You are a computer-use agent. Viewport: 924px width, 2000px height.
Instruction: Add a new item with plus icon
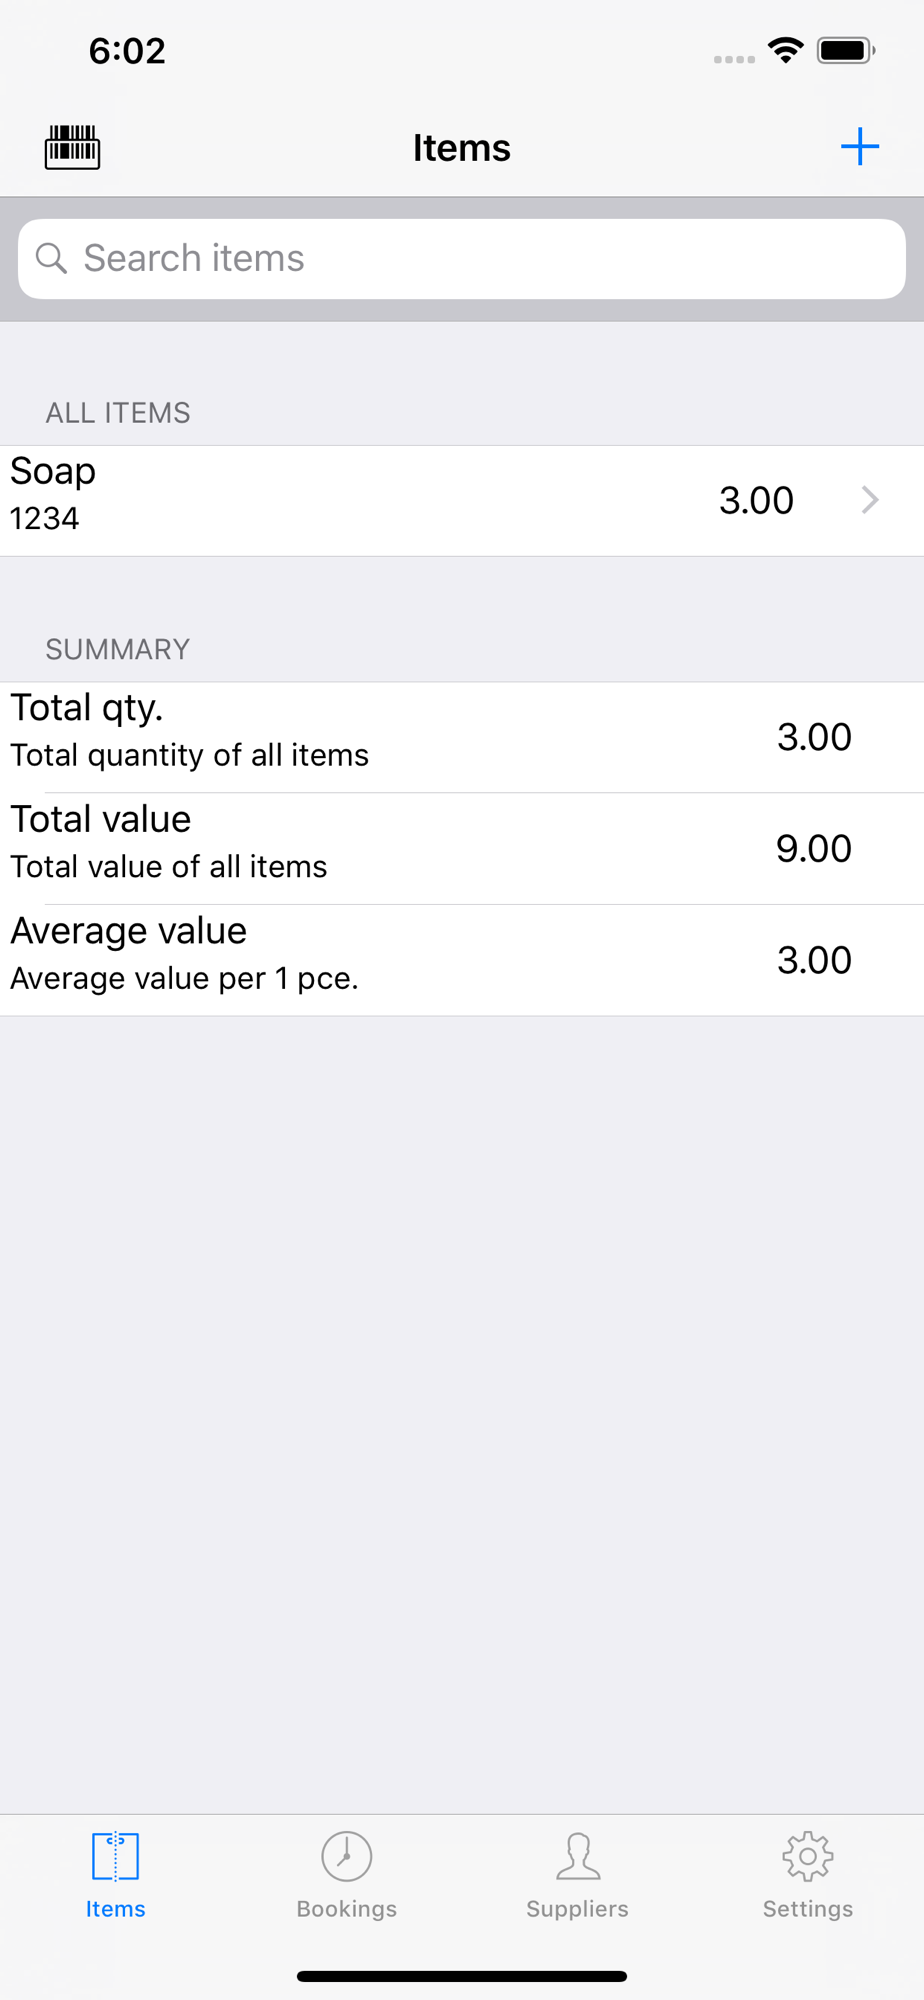(x=859, y=147)
